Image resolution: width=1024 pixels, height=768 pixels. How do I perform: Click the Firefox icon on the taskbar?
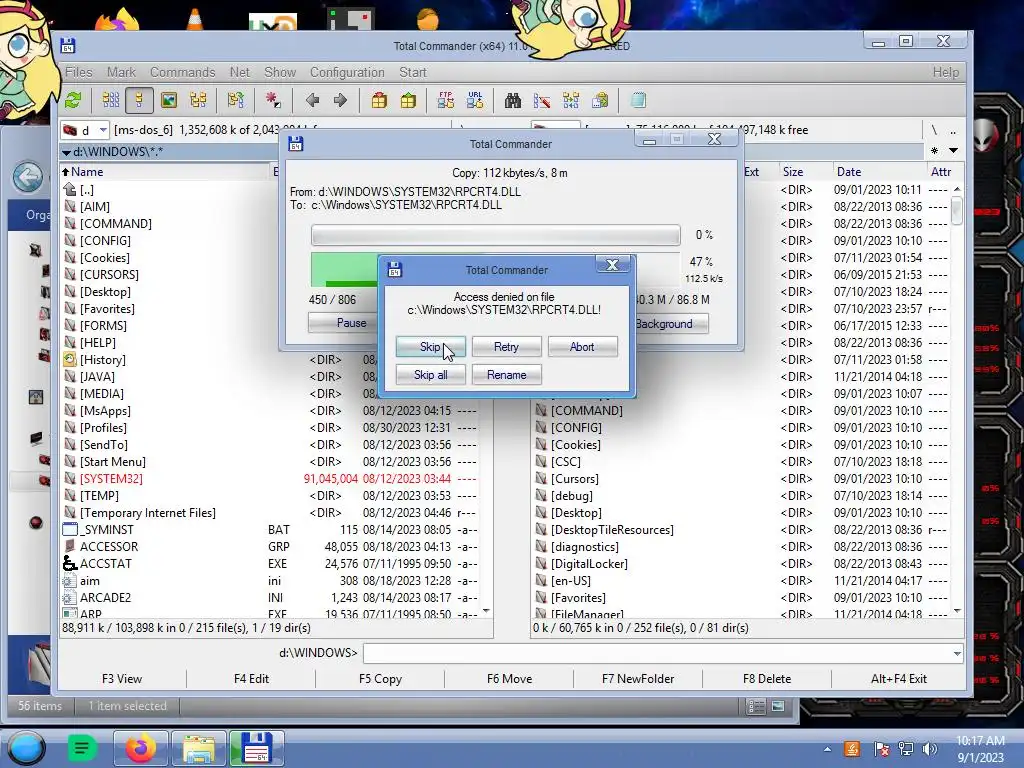tap(140, 748)
